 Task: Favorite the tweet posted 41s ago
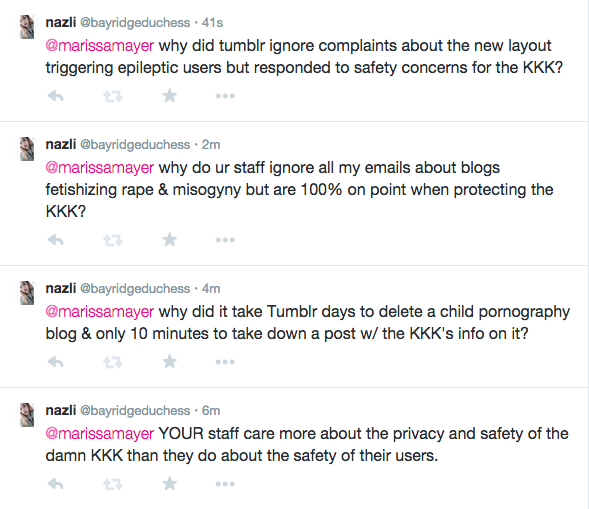[169, 95]
